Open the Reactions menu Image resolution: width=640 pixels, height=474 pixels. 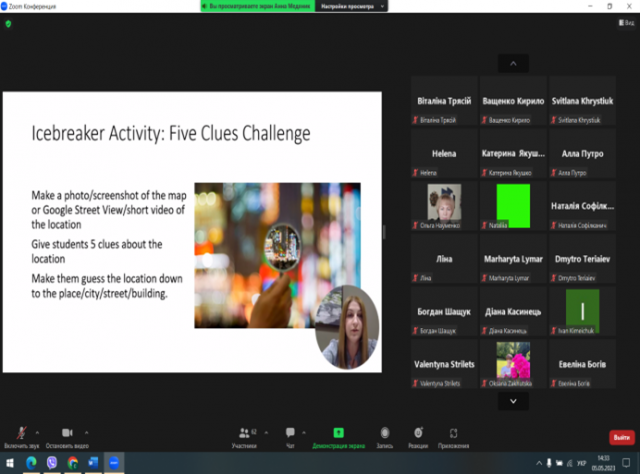tap(418, 433)
